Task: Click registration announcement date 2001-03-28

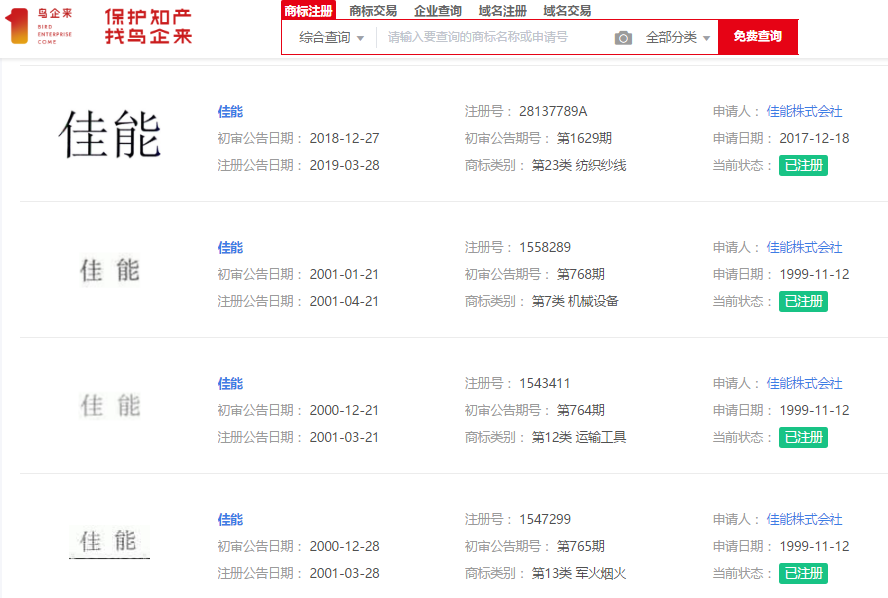Action: (344, 573)
